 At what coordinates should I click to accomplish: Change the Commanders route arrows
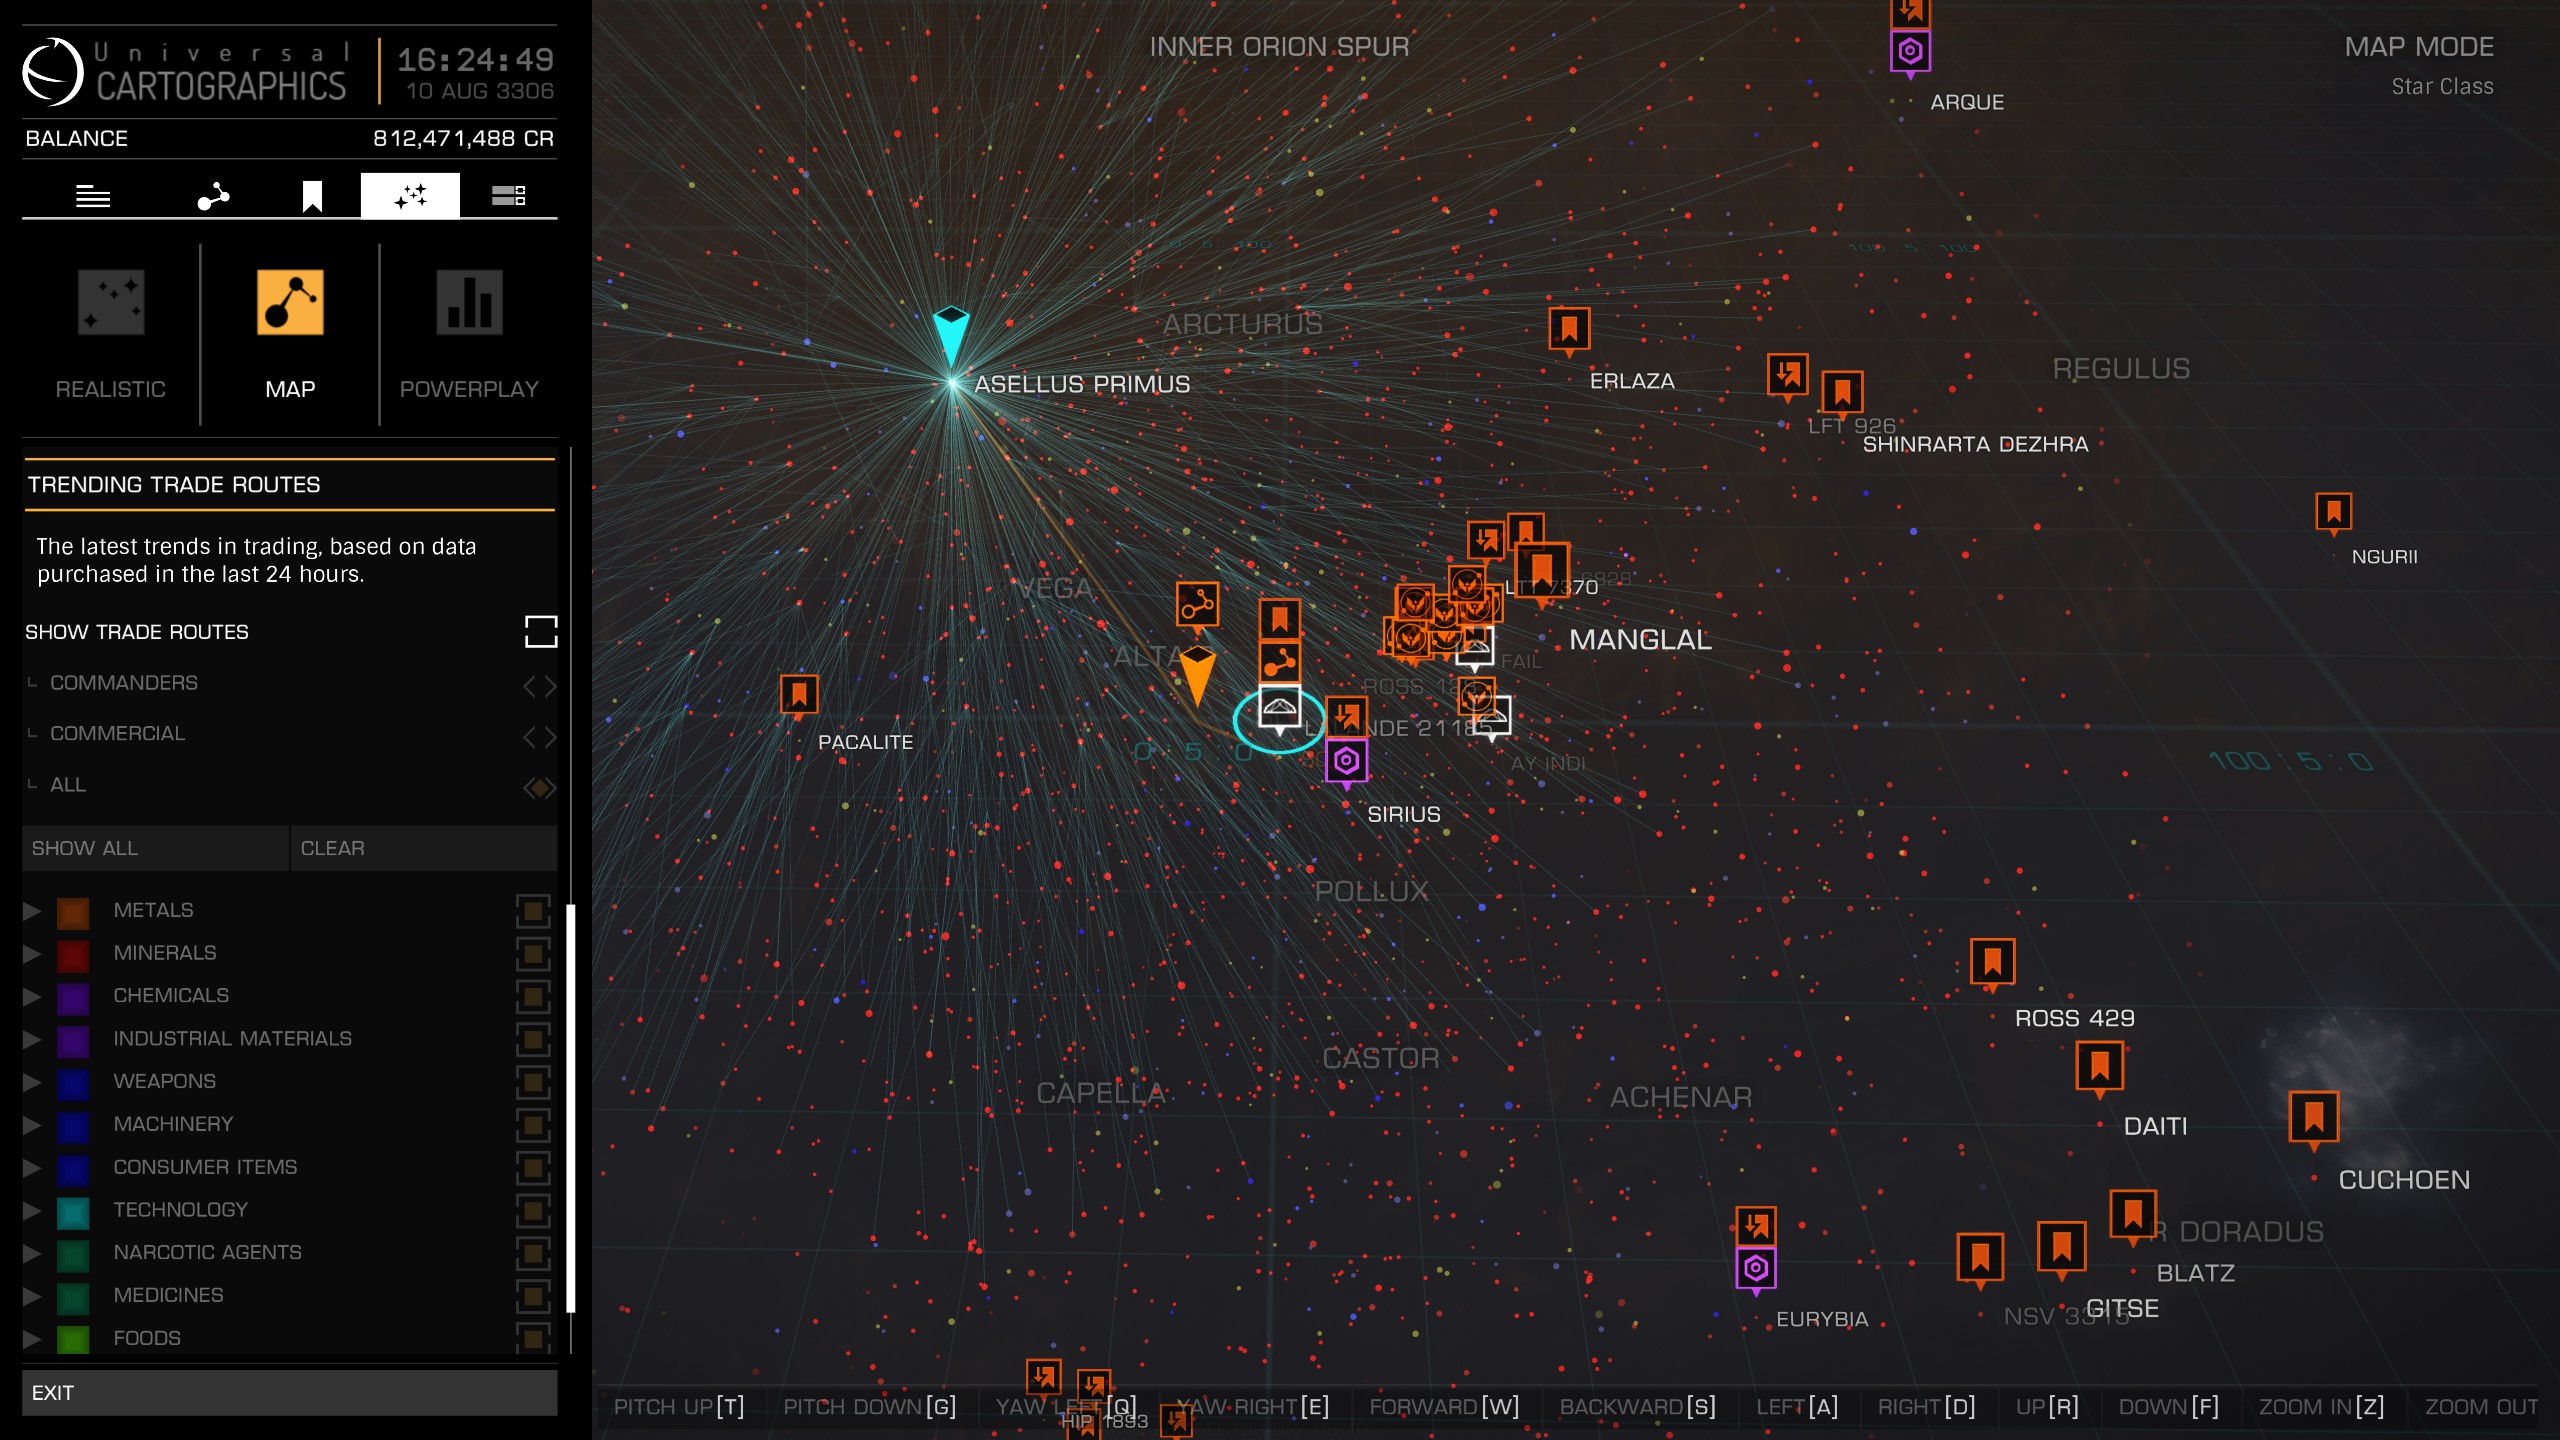pos(540,686)
